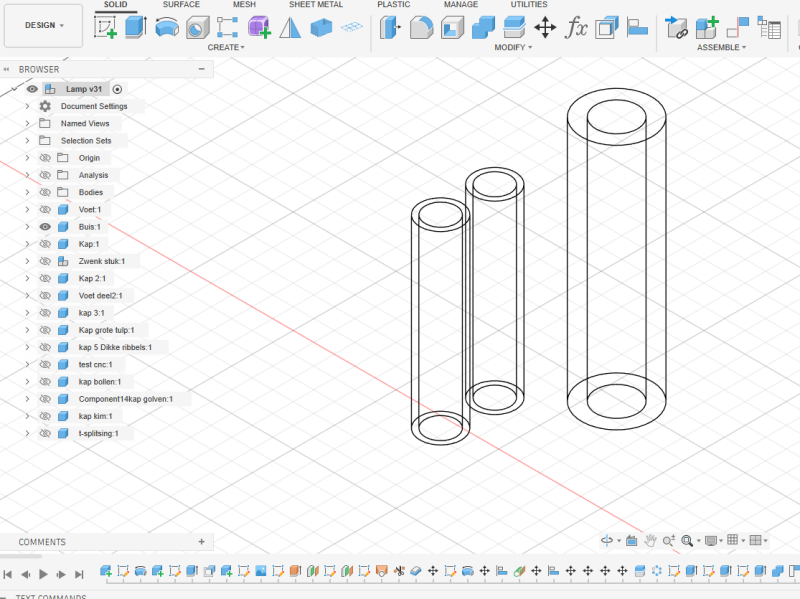
Task: Switch to the MESH tab
Action: [244, 5]
